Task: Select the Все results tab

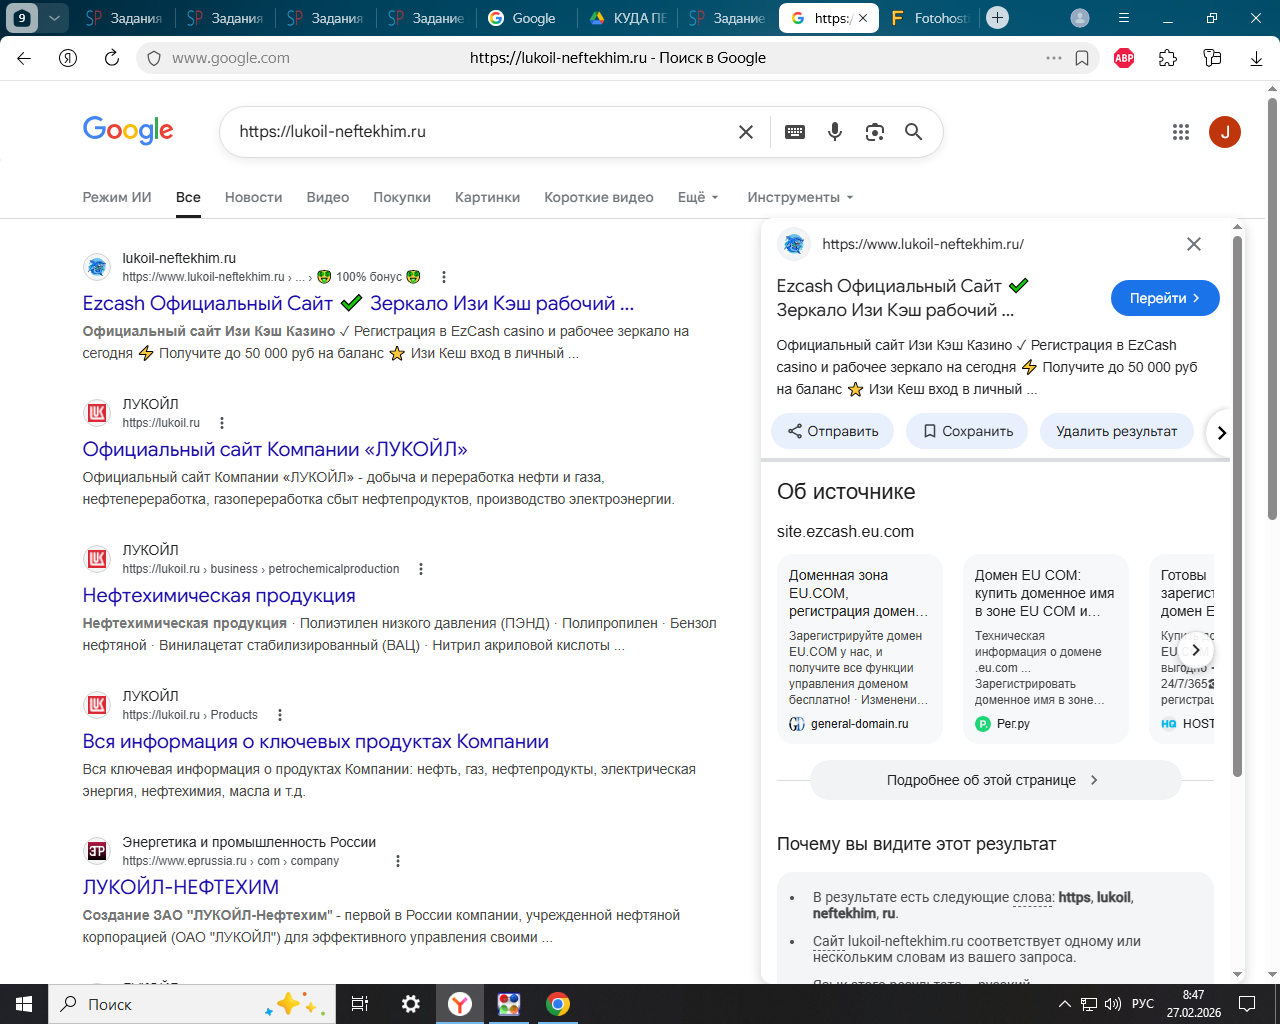Action: [188, 197]
